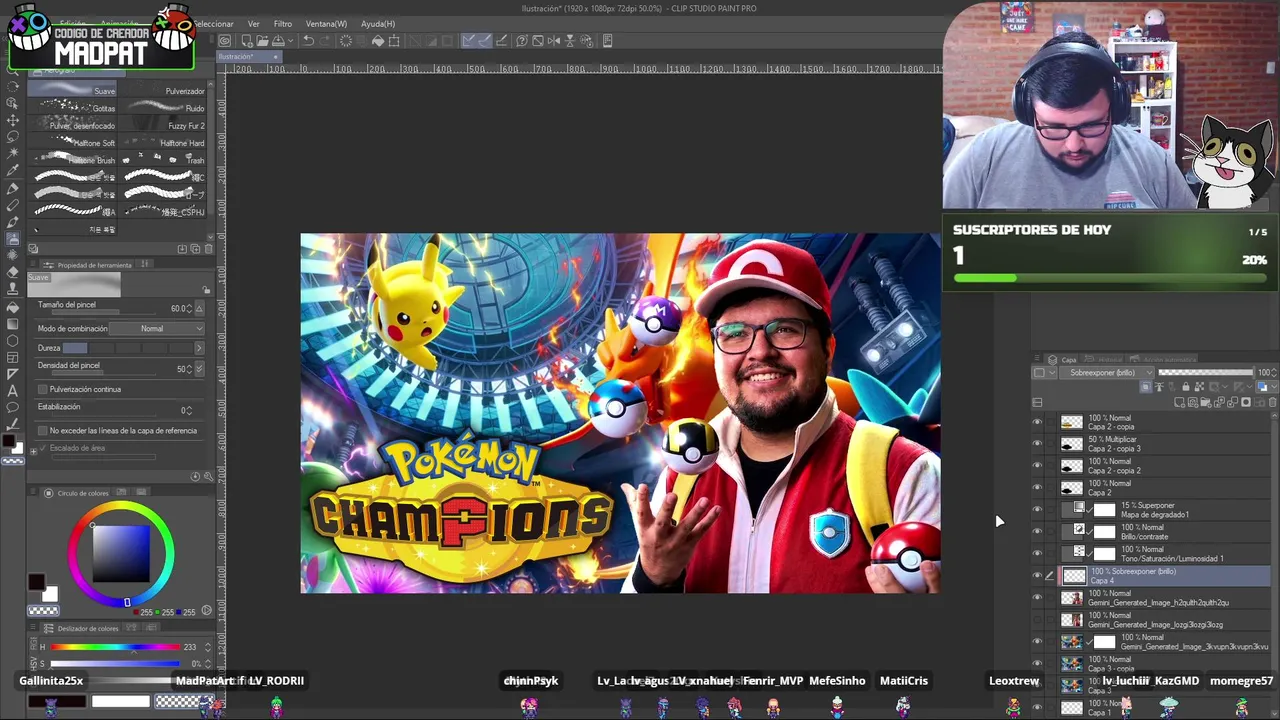Hide the Brillo/contraste layer

point(1037,532)
